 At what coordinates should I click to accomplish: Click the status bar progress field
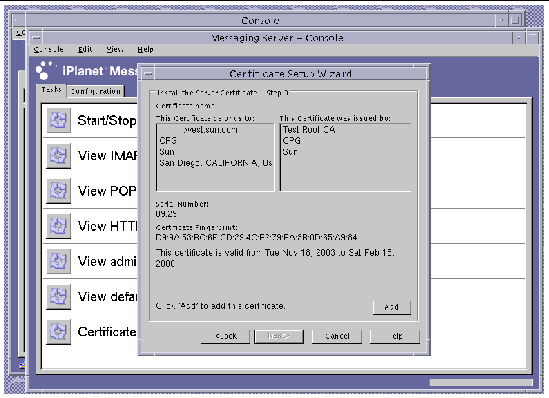pyautogui.click(x=481, y=383)
